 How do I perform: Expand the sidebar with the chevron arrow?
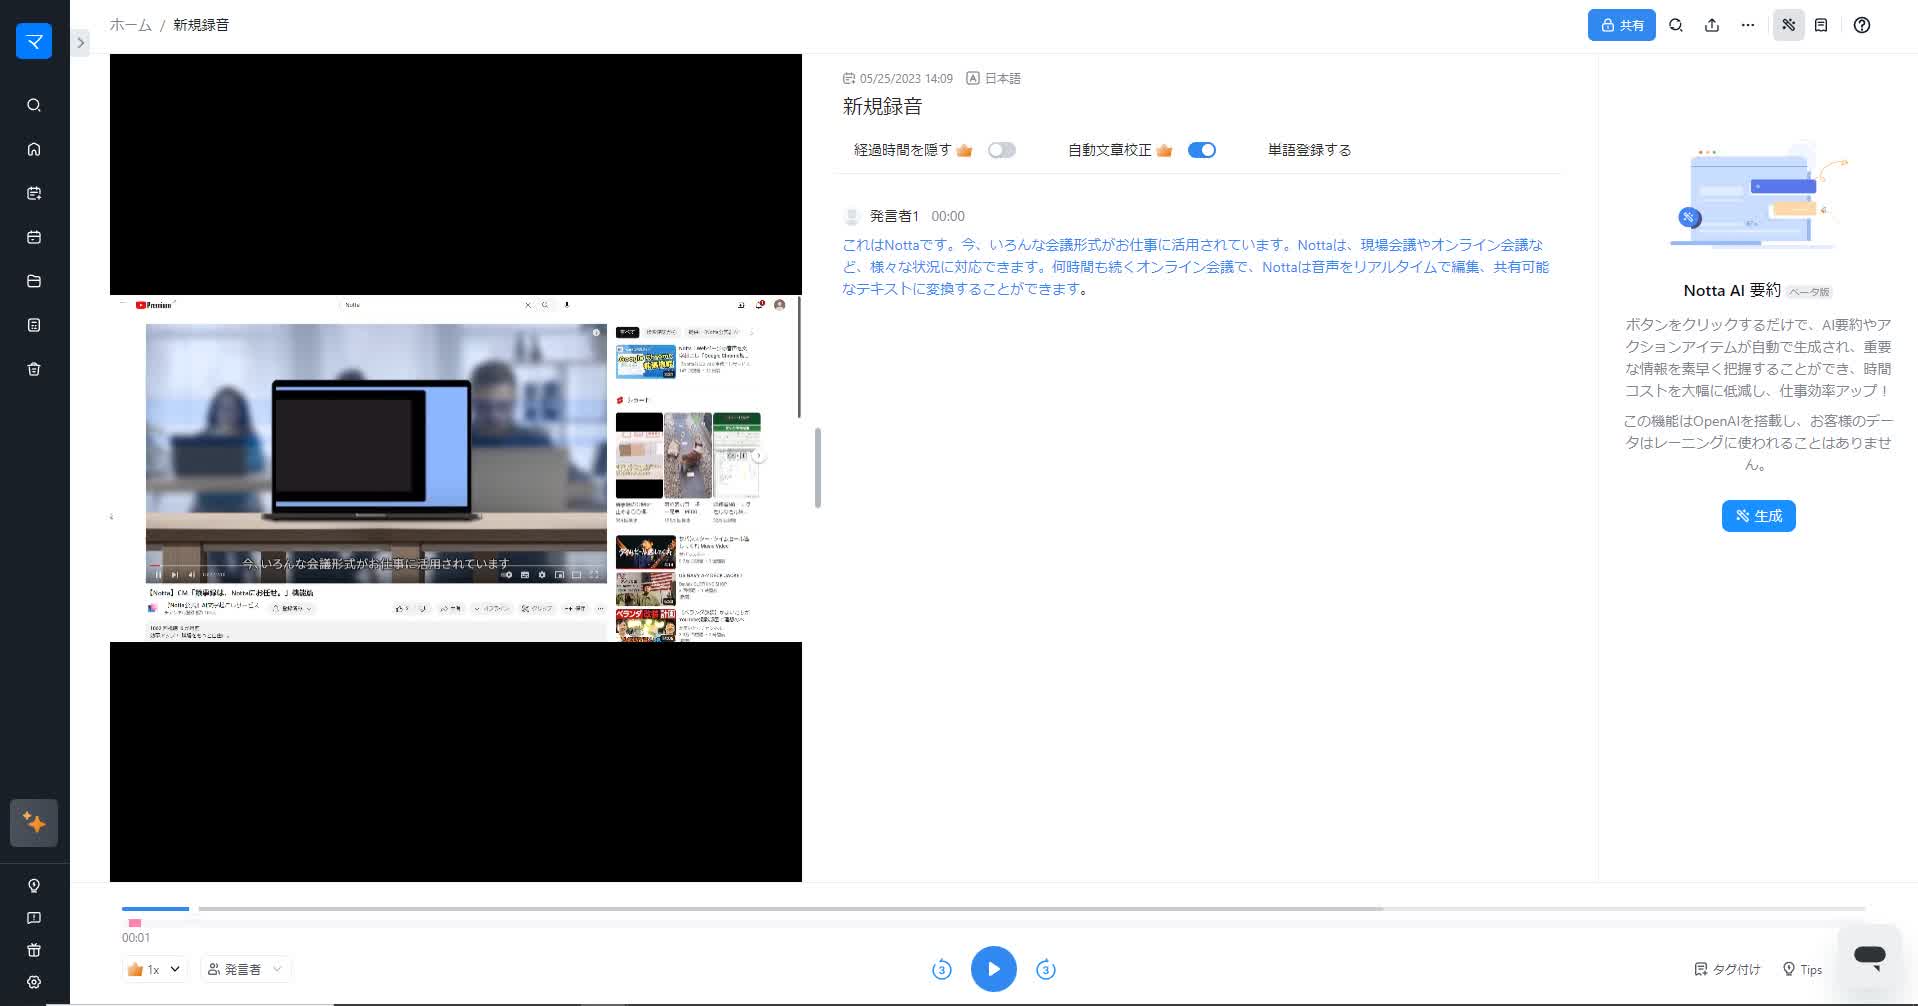[x=81, y=43]
